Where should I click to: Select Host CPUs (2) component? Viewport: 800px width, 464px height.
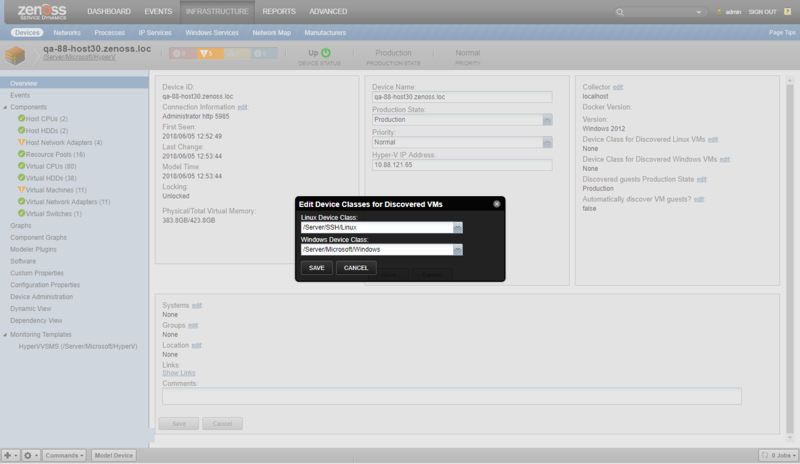(46, 119)
